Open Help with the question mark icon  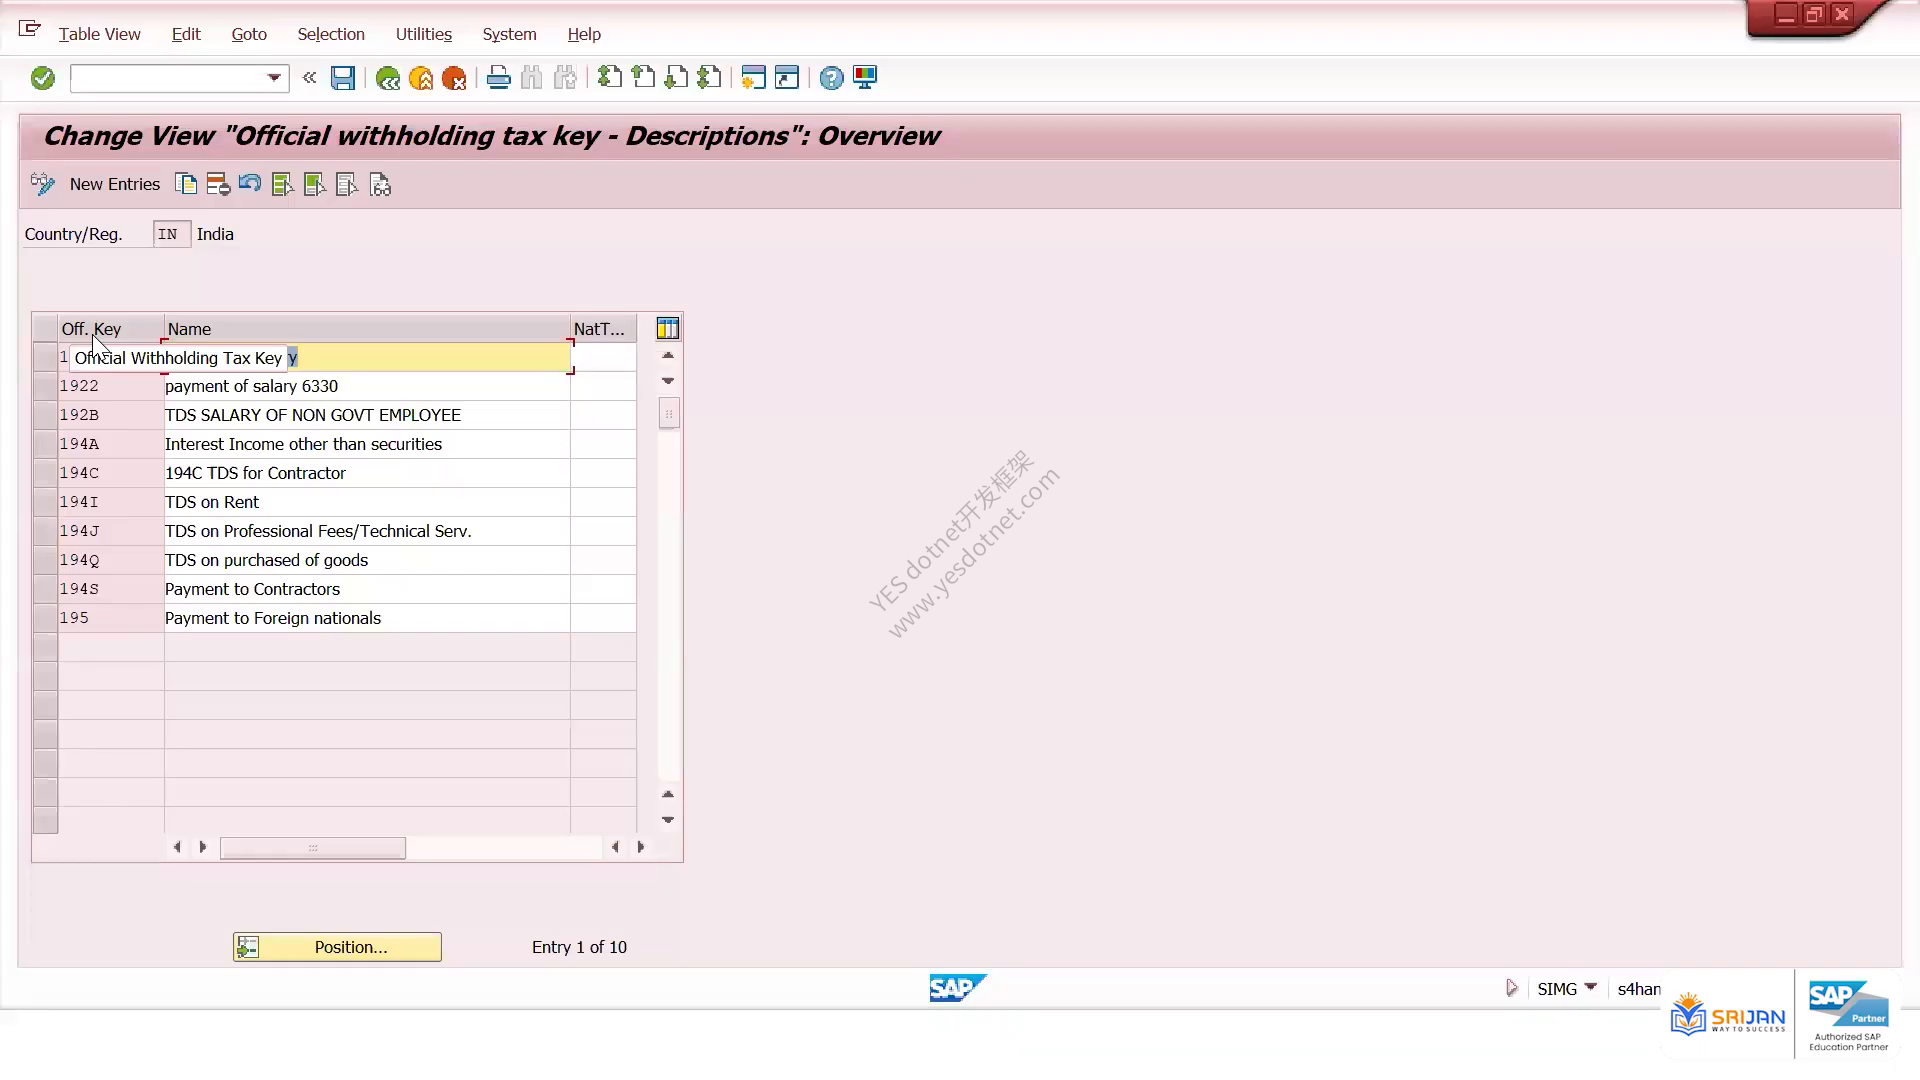pos(832,78)
